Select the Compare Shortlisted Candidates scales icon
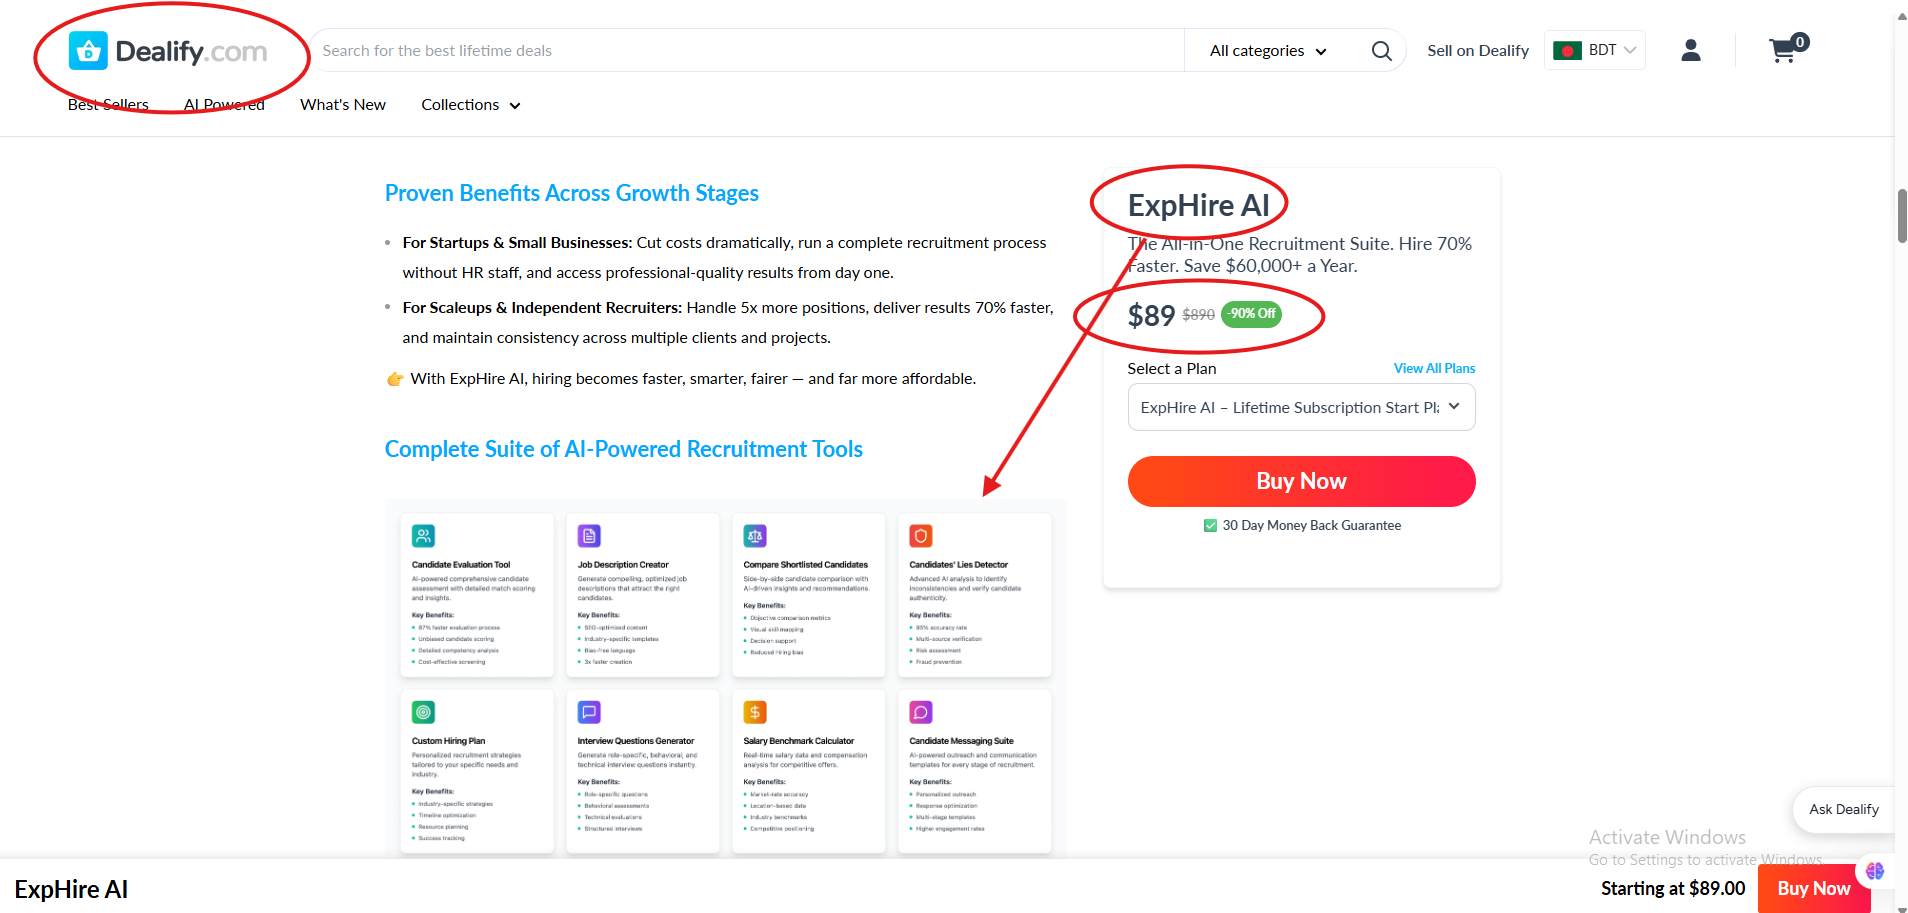1908x913 pixels. (755, 536)
